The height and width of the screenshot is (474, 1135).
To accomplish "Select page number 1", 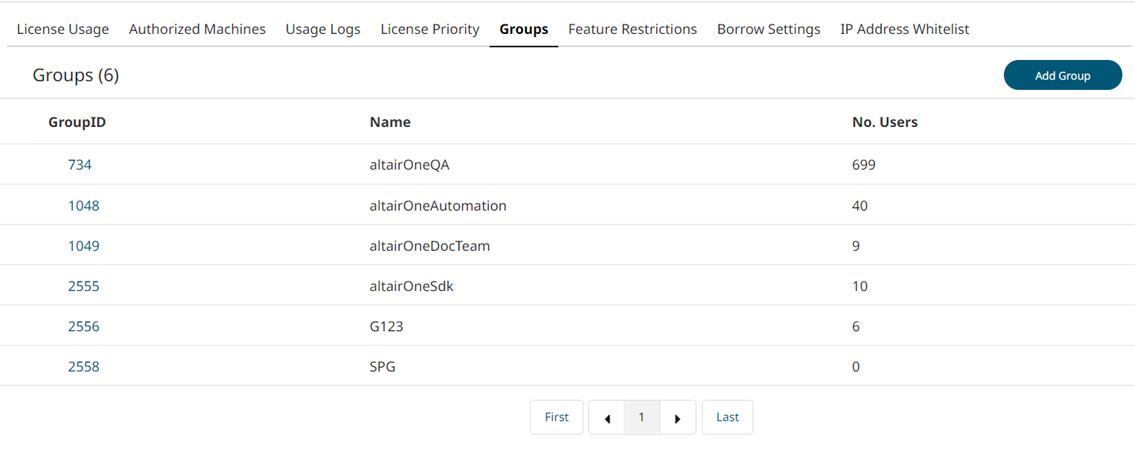I will [642, 417].
